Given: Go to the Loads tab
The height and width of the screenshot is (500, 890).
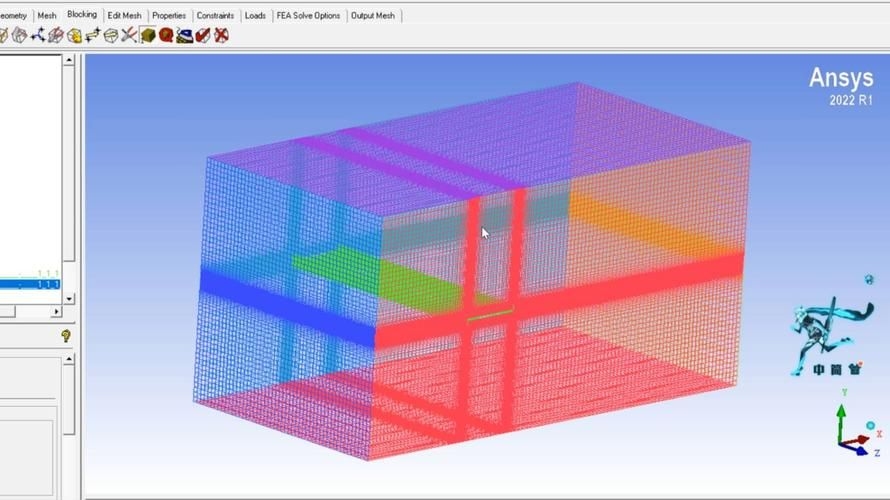Looking at the screenshot, I should point(256,16).
